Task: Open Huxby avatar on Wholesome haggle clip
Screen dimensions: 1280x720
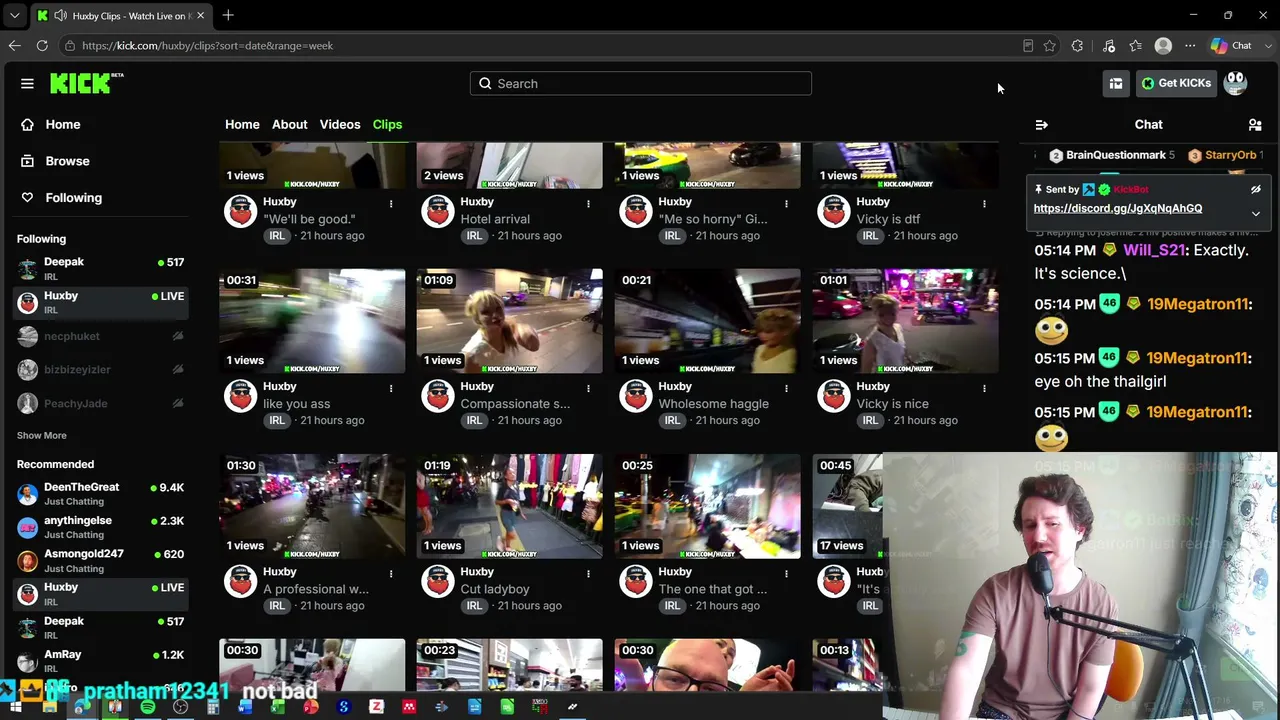Action: [x=635, y=397]
